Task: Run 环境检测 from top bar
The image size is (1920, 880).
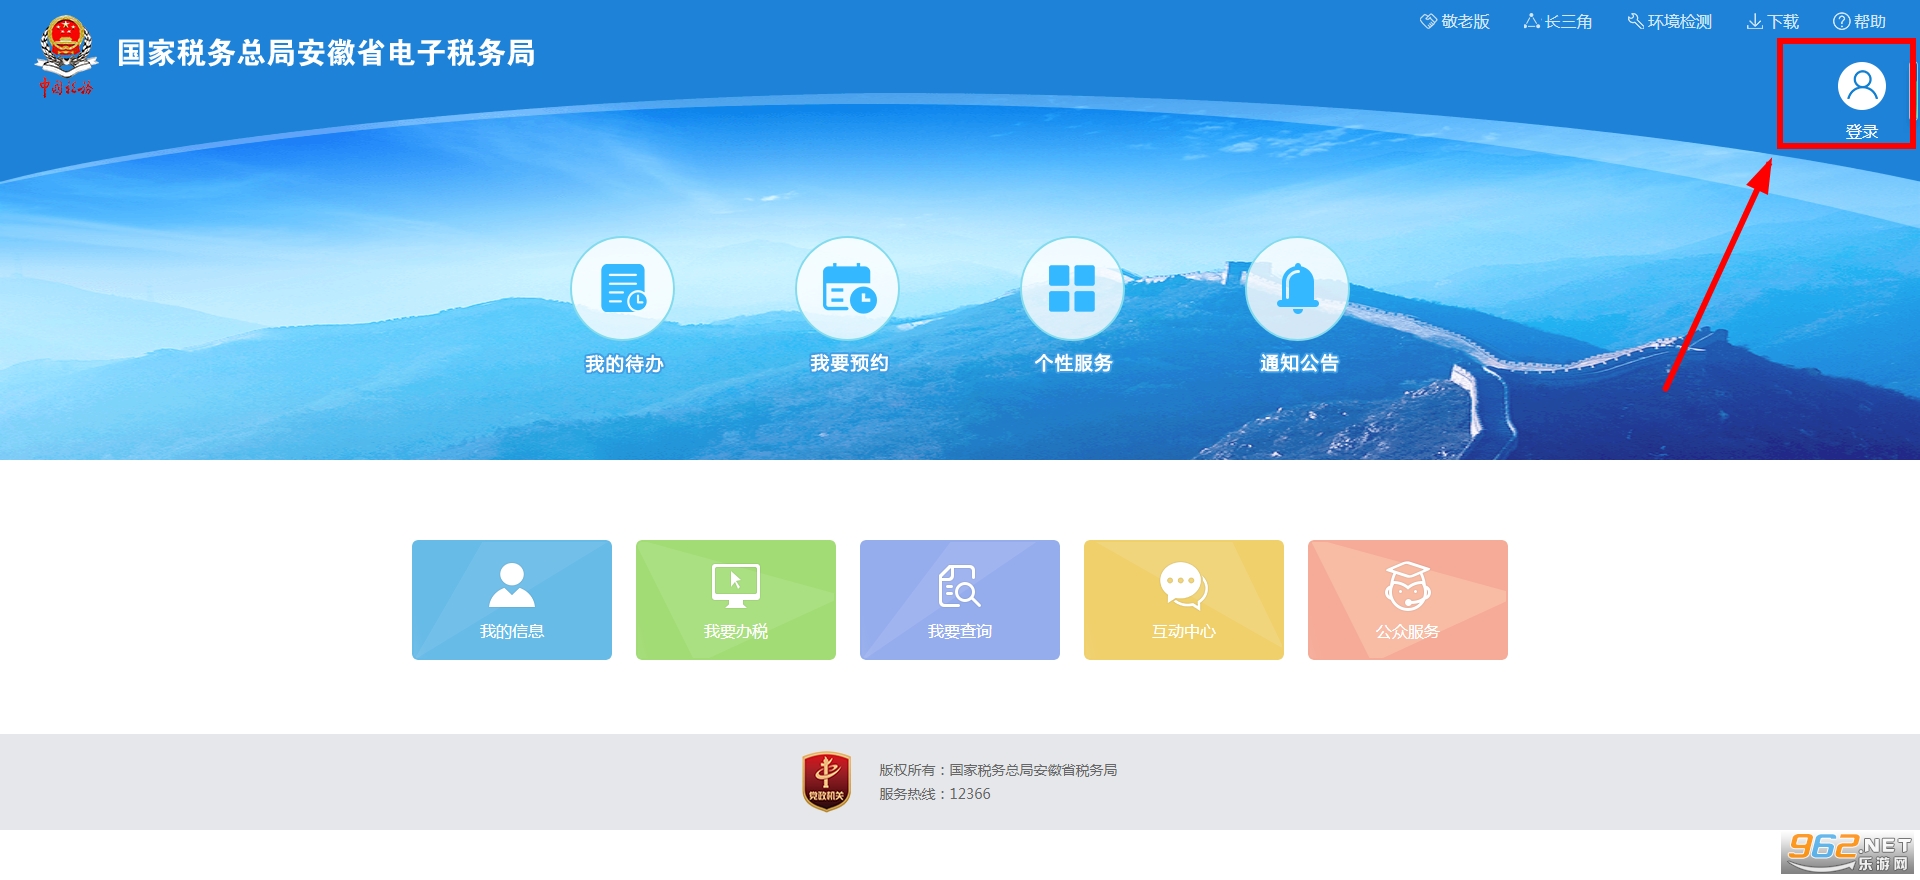Action: point(1670,21)
